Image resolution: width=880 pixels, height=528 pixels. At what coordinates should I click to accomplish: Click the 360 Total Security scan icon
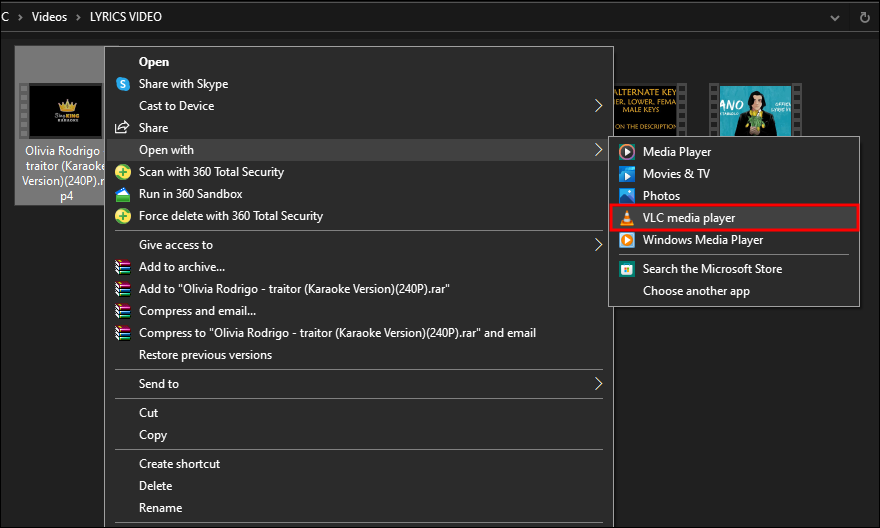point(123,172)
